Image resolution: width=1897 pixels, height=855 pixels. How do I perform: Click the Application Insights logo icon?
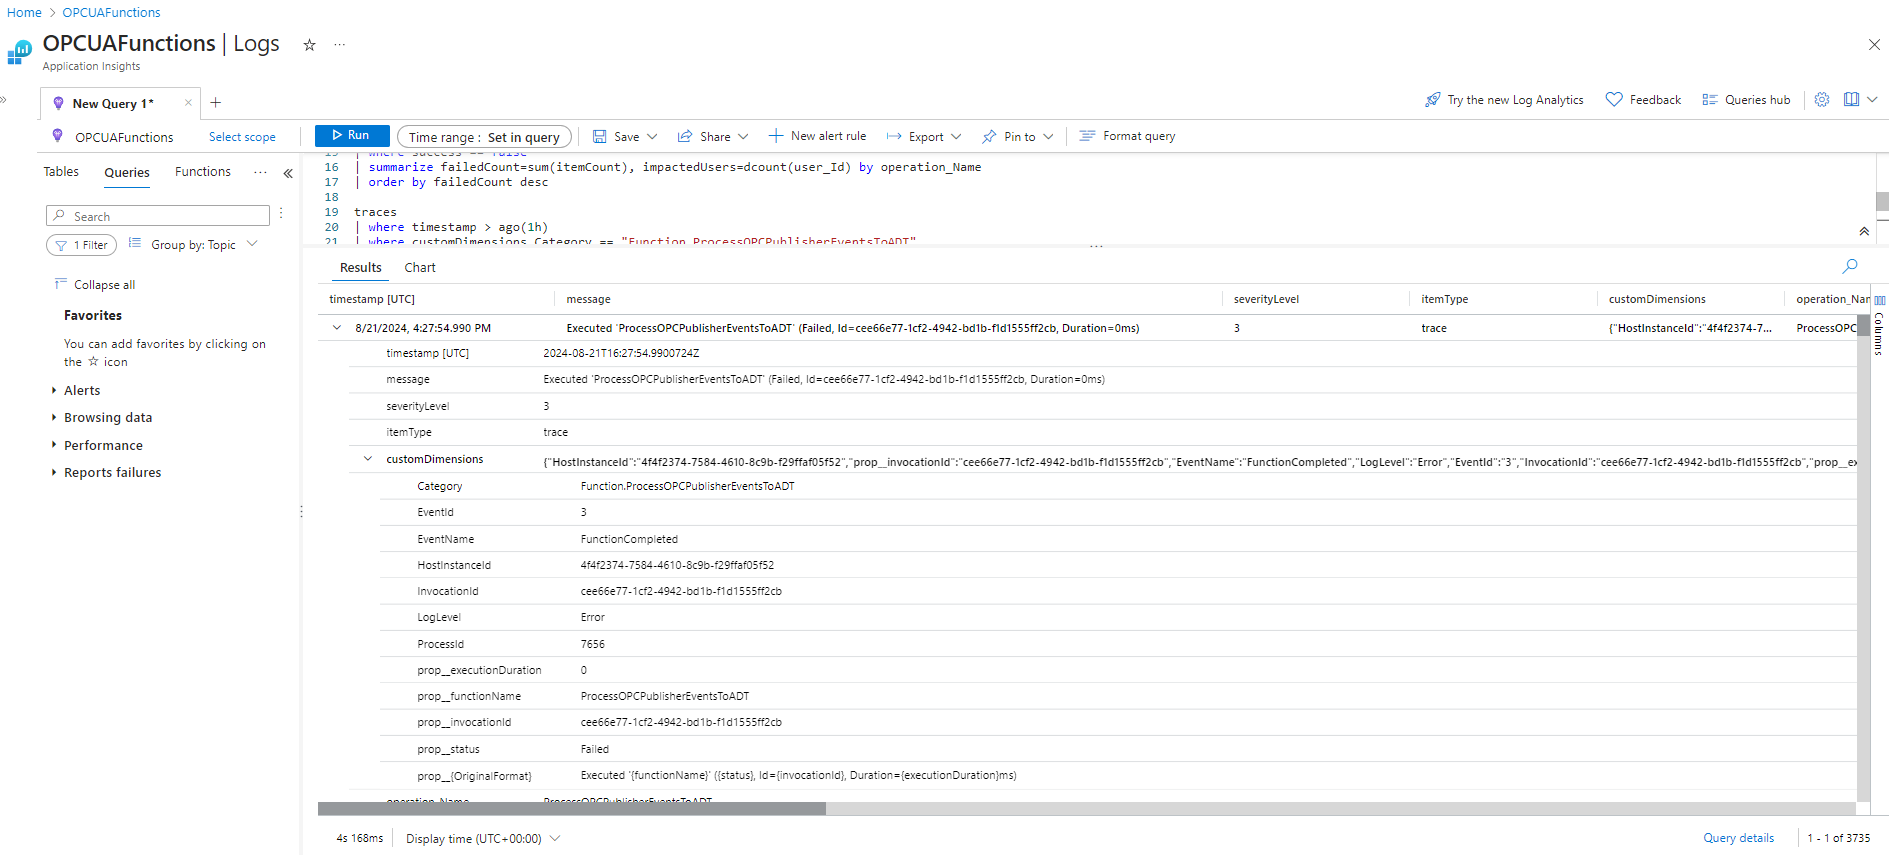pos(20,52)
